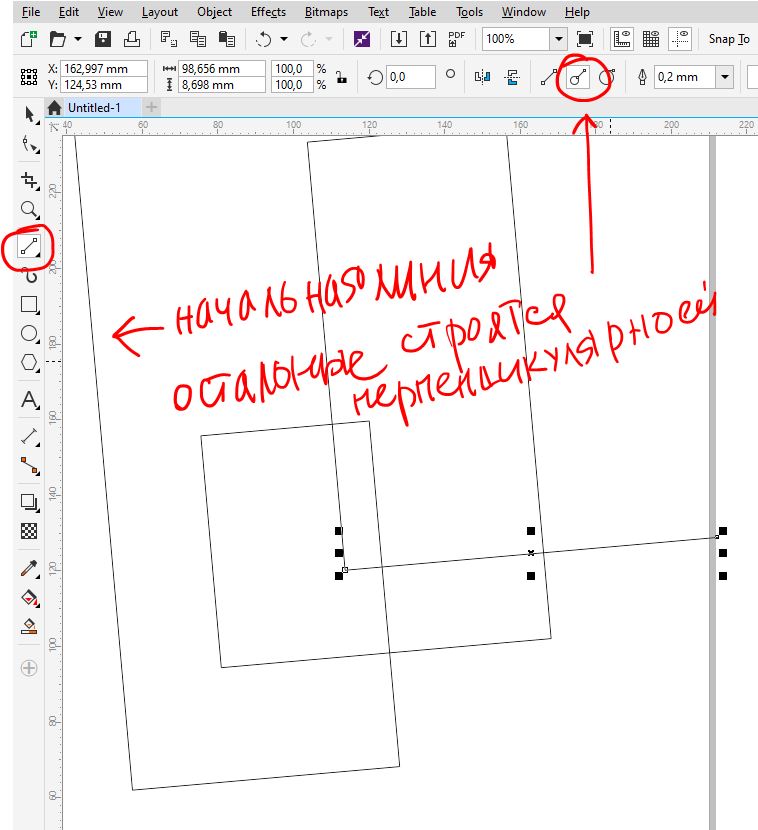The width and height of the screenshot is (758, 830).
Task: Click the Publish to PDF icon
Action: 456,39
